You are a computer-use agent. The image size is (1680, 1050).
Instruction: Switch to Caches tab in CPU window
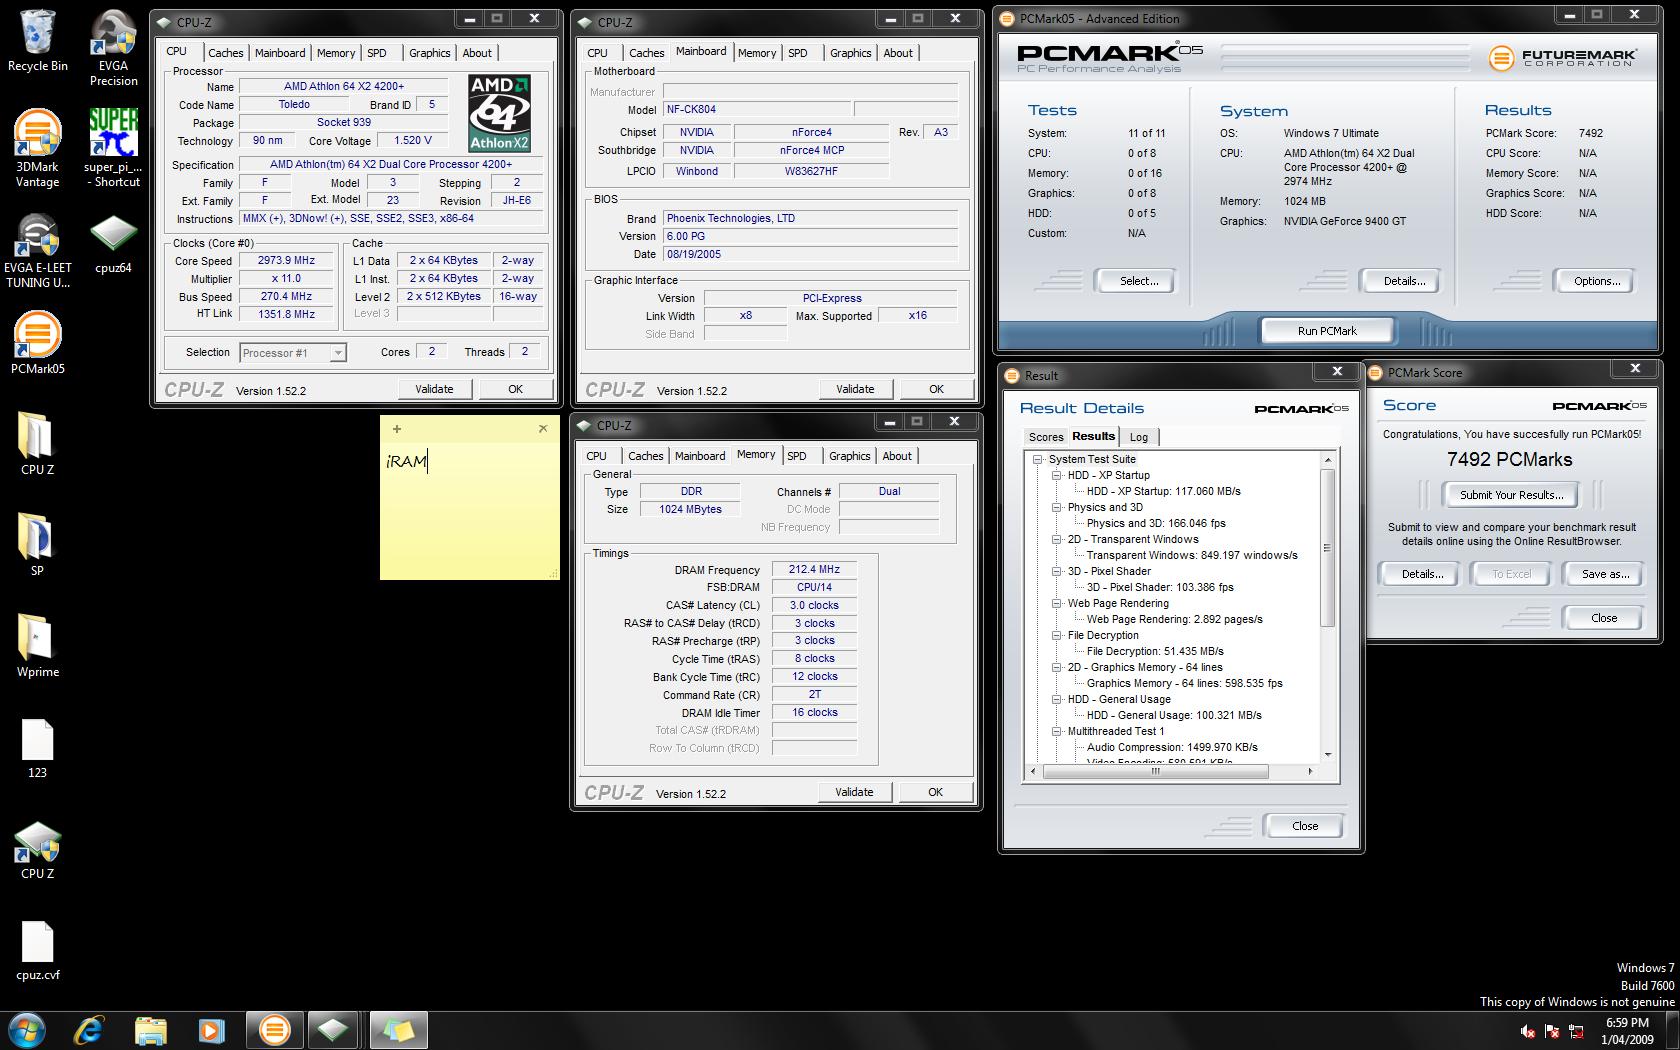[x=225, y=53]
